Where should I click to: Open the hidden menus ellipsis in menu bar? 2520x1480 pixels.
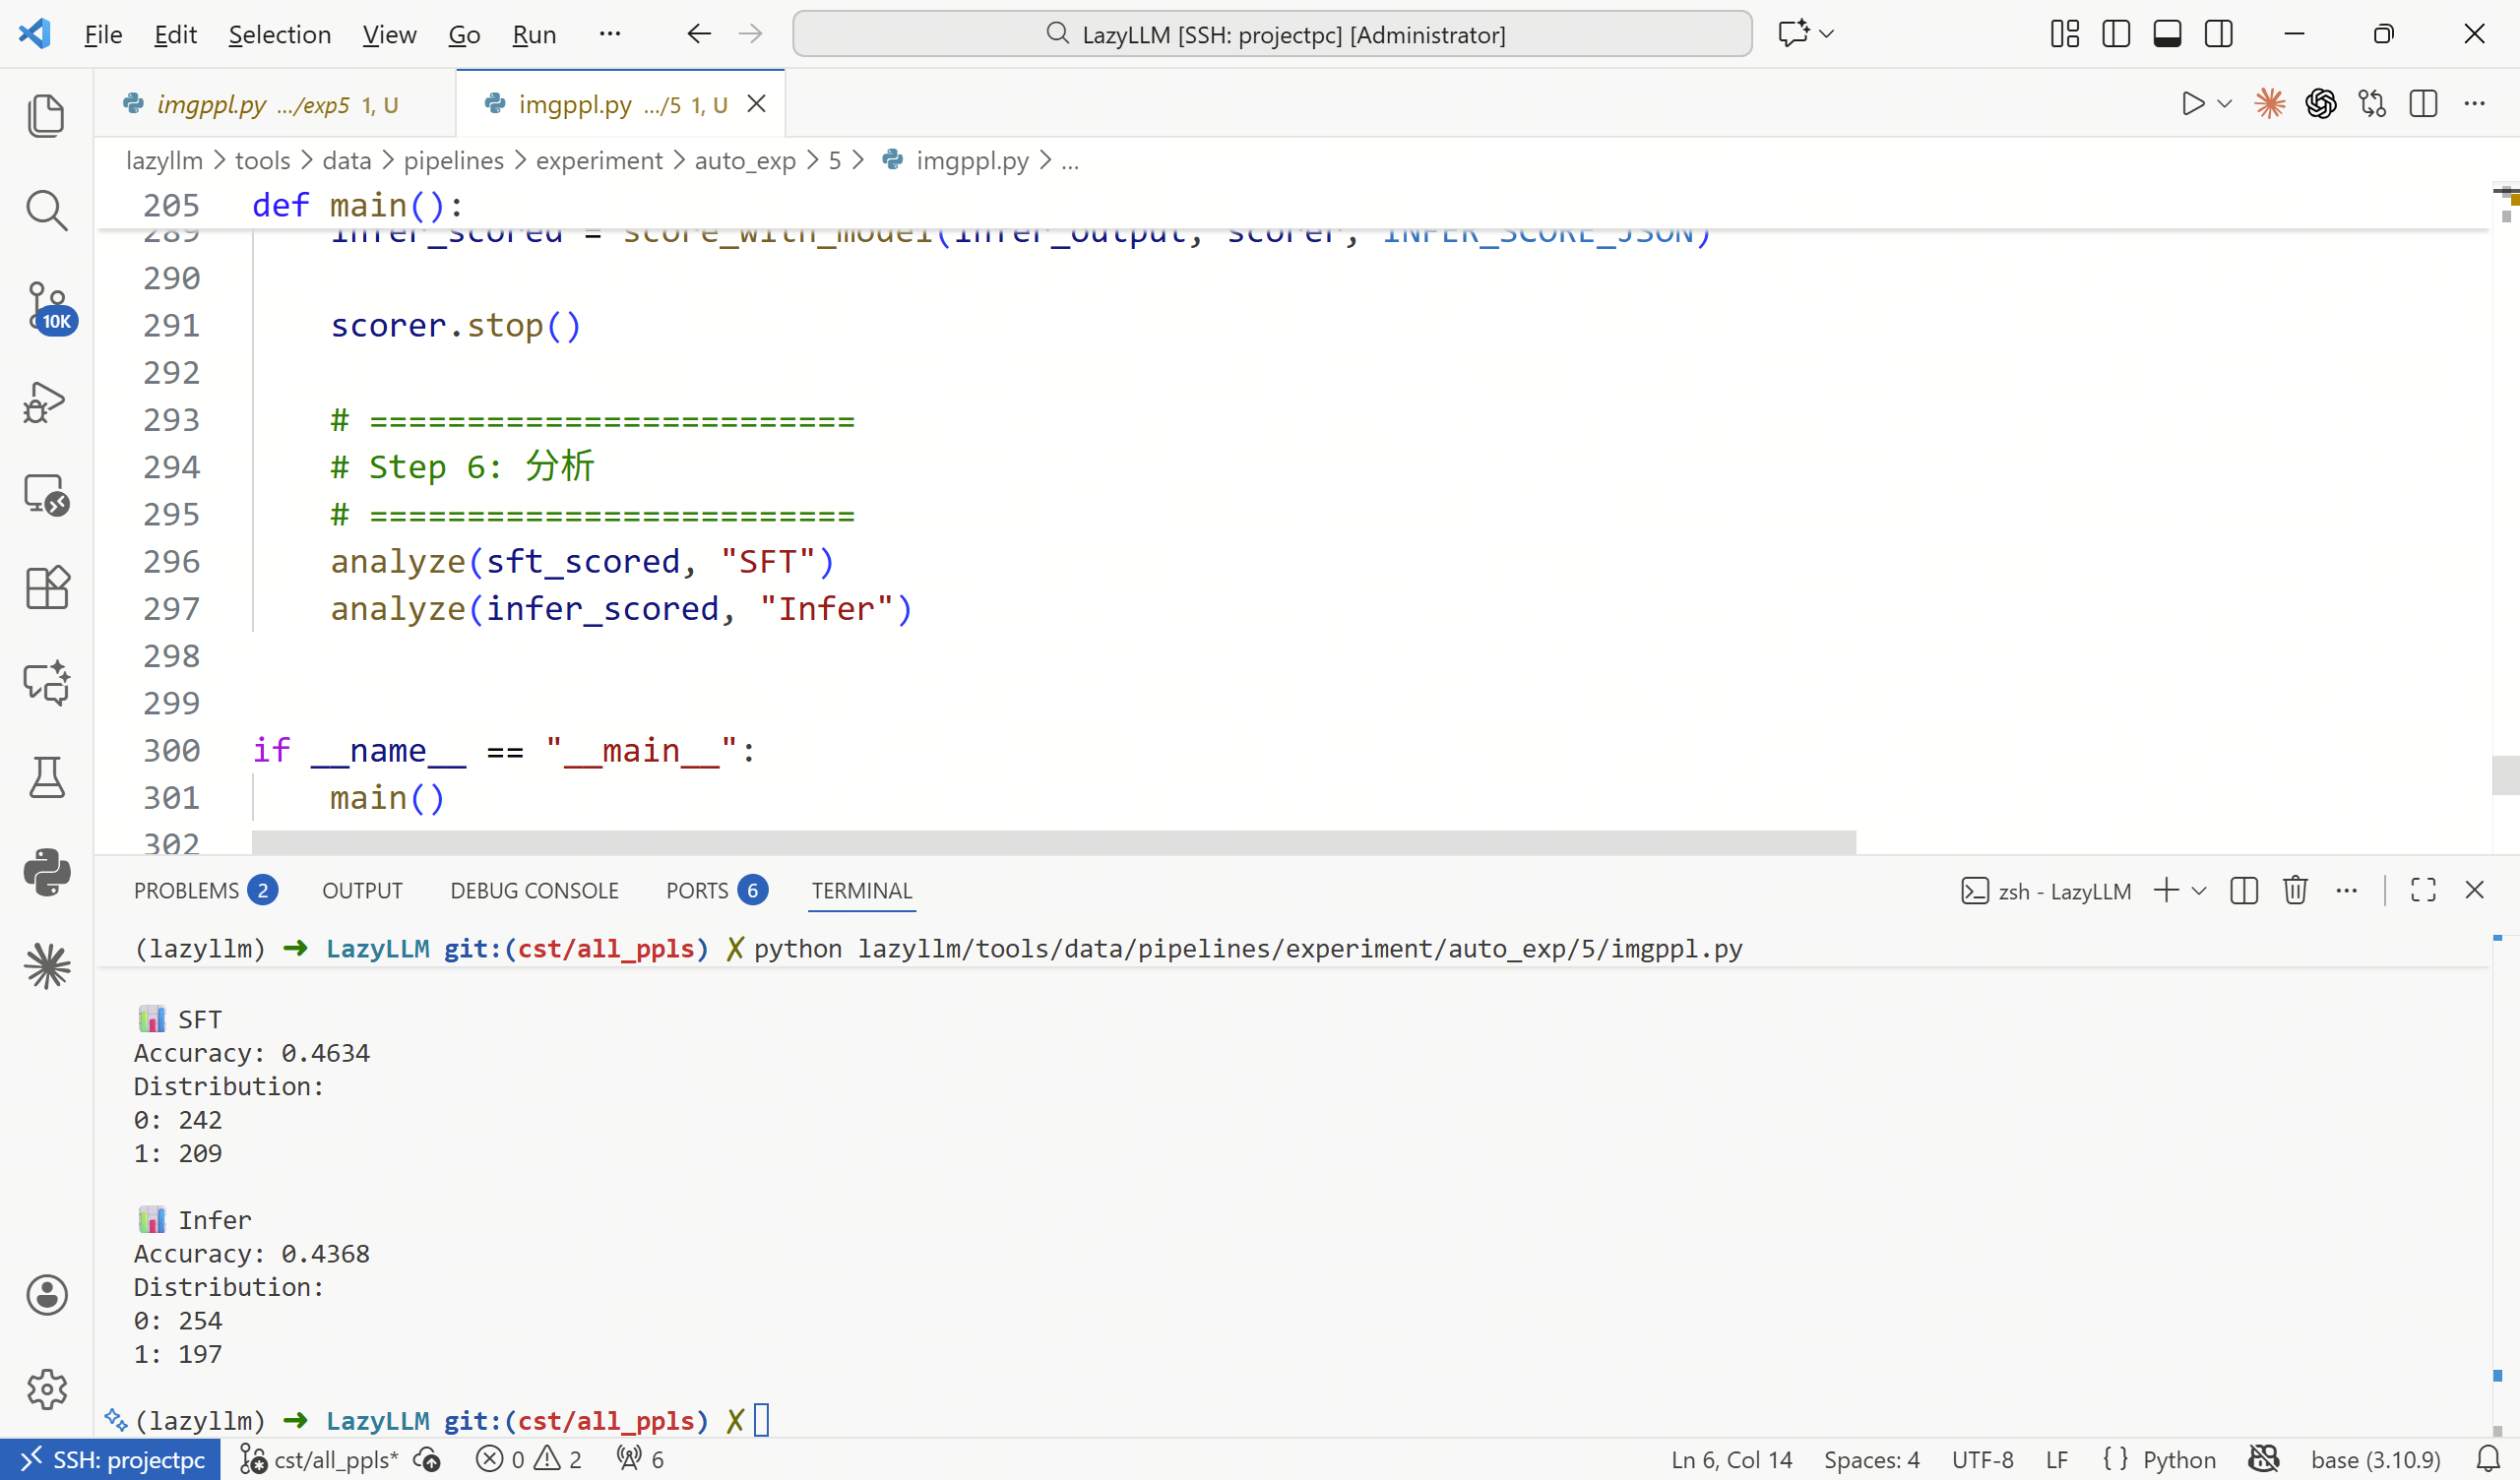click(610, 34)
